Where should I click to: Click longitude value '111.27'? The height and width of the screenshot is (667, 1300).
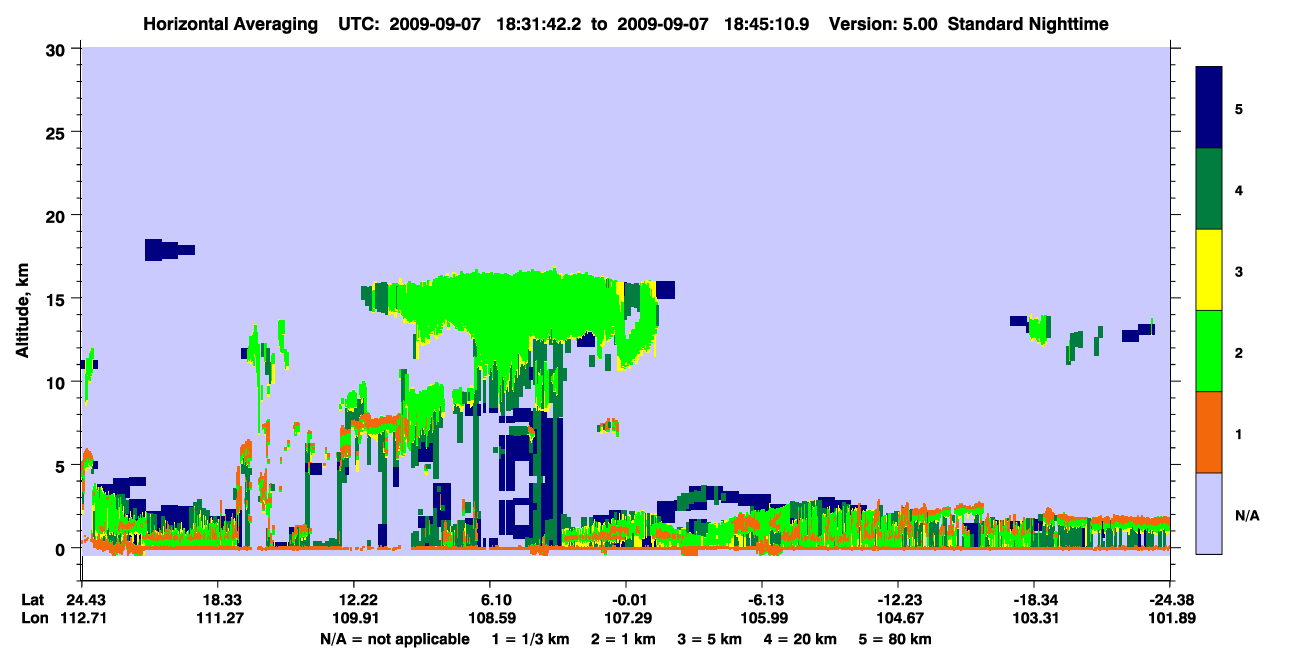tap(218, 618)
